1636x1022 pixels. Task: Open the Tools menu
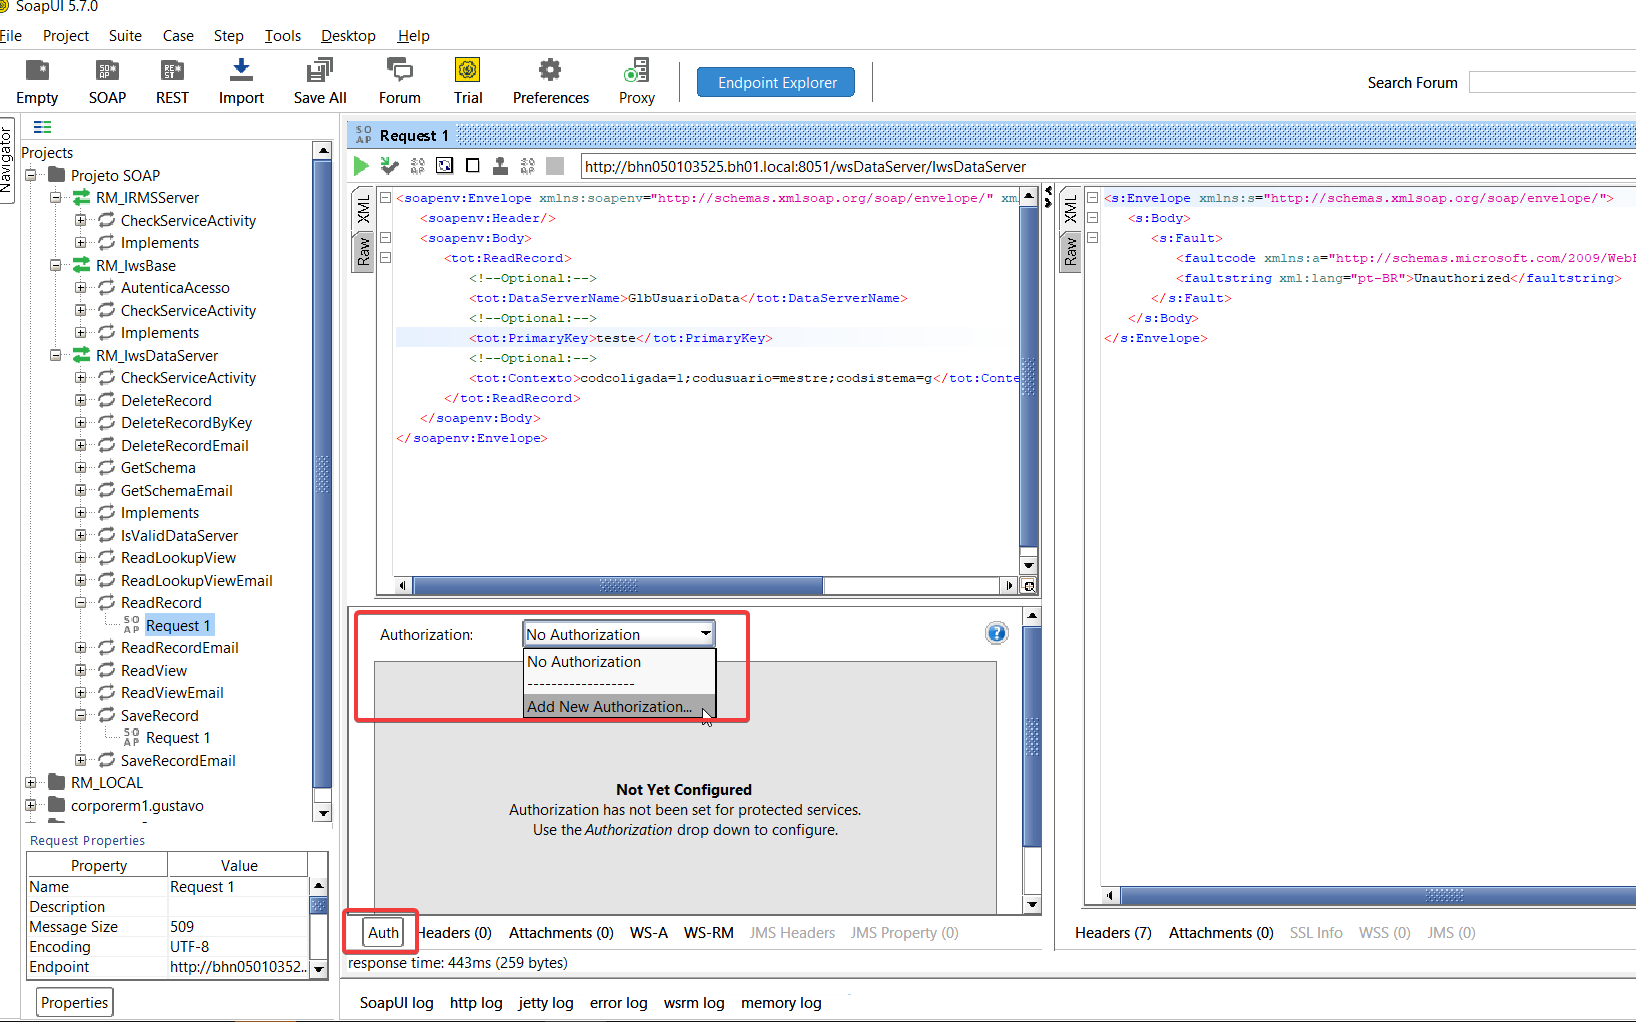point(283,36)
